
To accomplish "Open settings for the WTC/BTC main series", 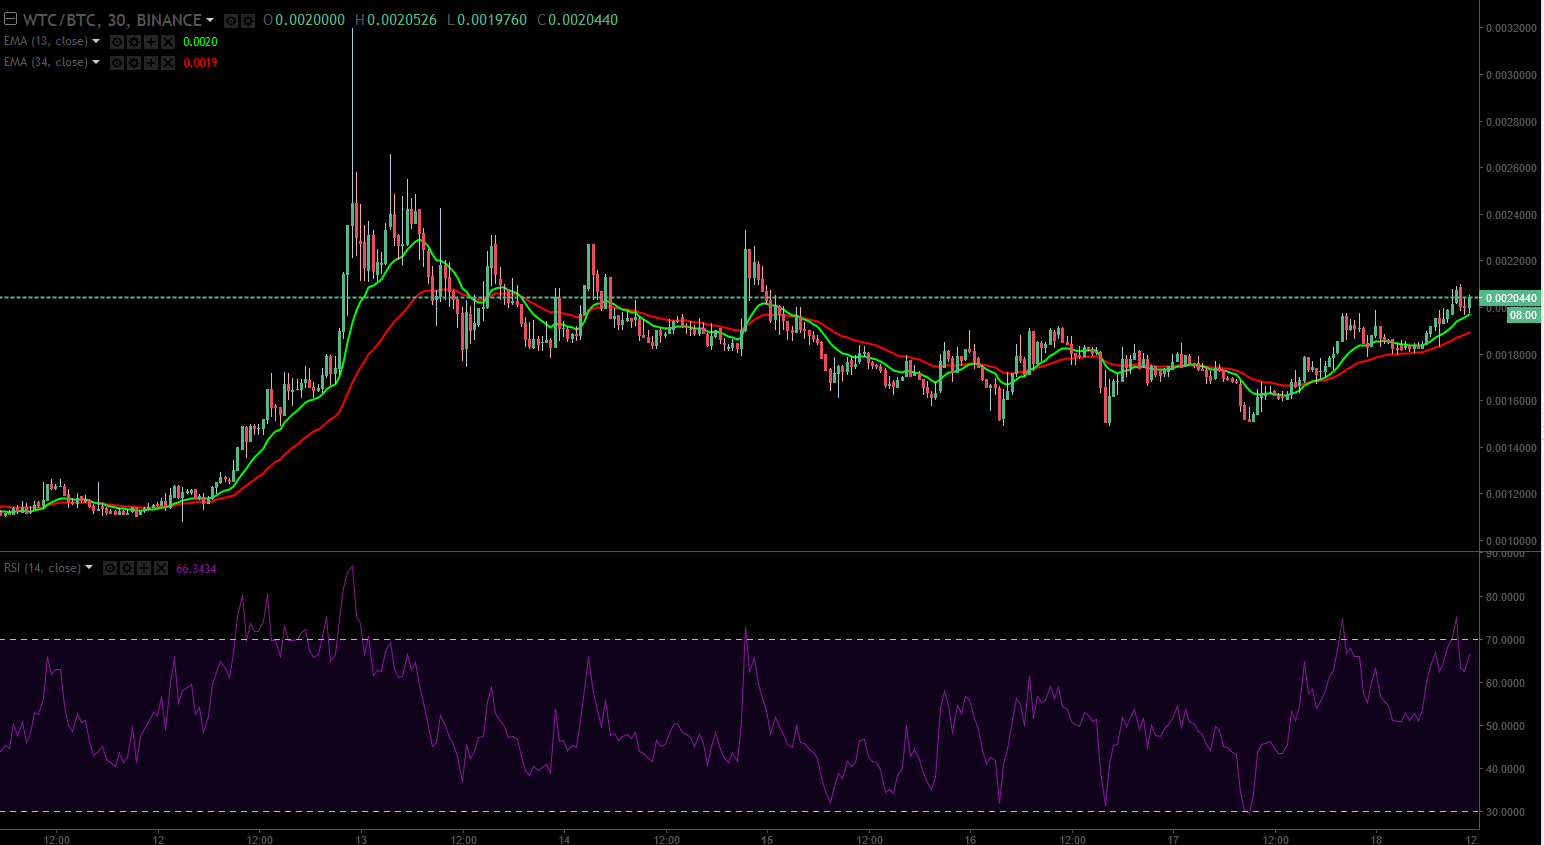I will pyautogui.click(x=248, y=21).
